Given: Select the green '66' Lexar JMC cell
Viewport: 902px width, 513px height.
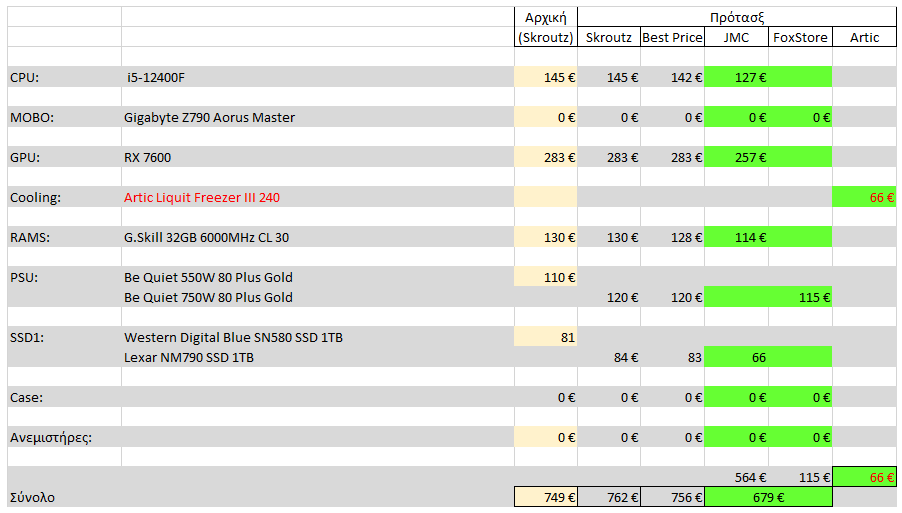Looking at the screenshot, I should [x=736, y=357].
